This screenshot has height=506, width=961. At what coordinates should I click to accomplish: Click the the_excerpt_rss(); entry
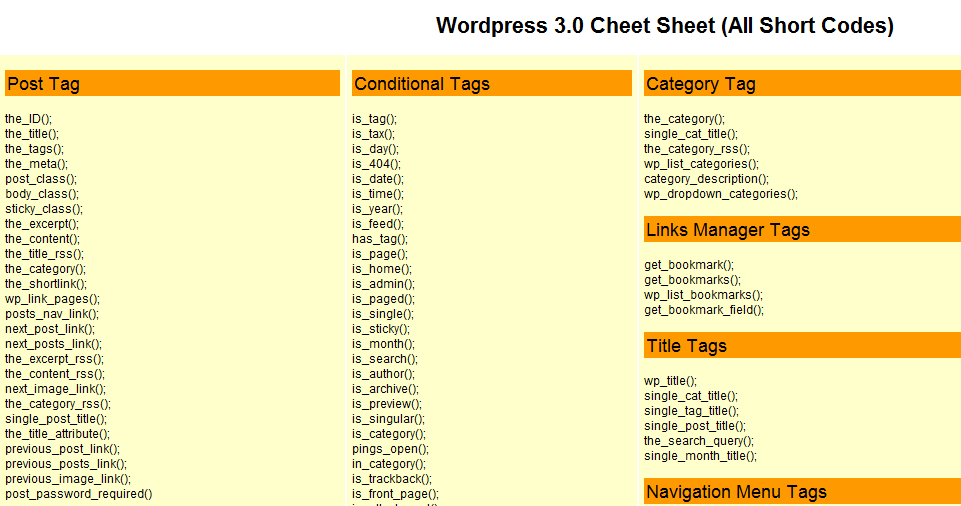coord(55,359)
